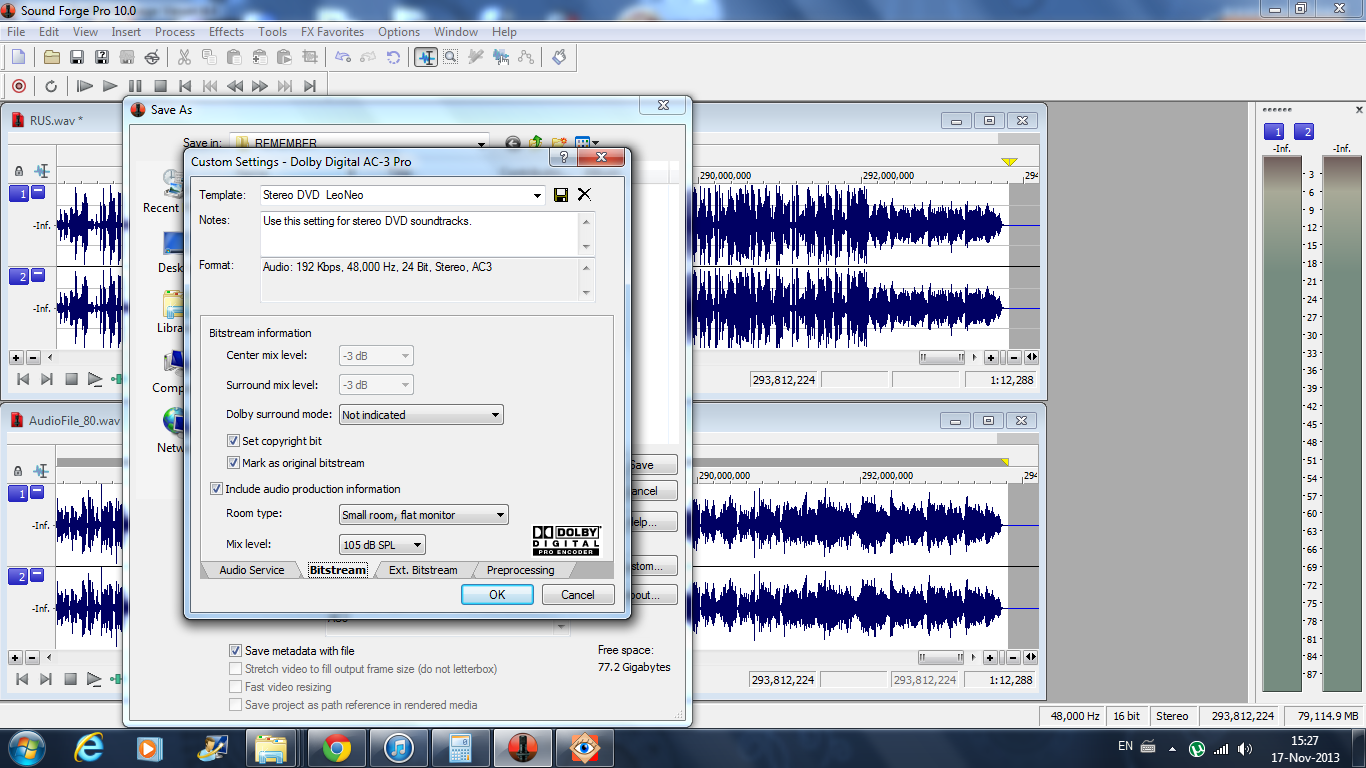This screenshot has width=1366, height=768.
Task: Delete template using the X icon
Action: pos(584,195)
